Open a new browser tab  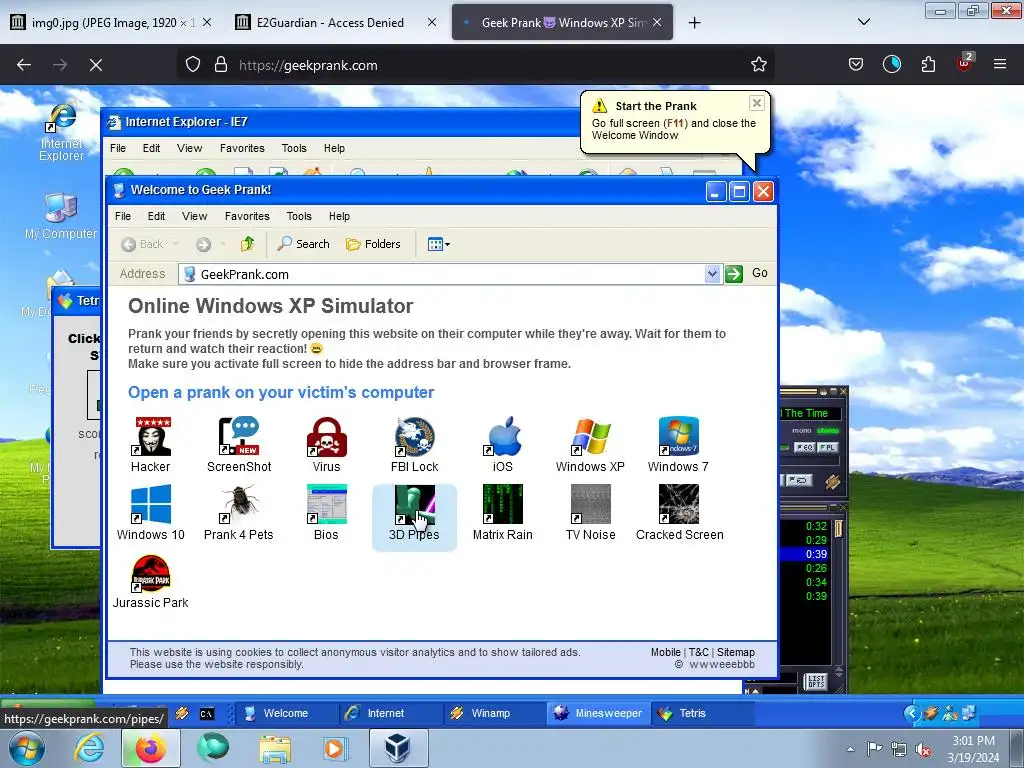(x=694, y=23)
